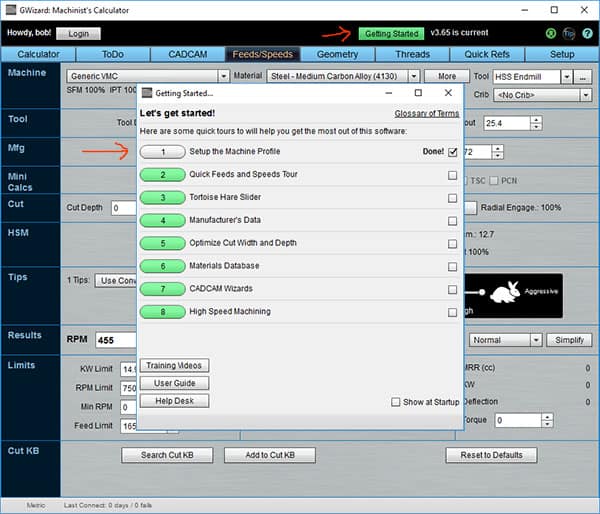This screenshot has width=600, height=514.
Task: Click Reset to Defaults button
Action: pos(491,455)
